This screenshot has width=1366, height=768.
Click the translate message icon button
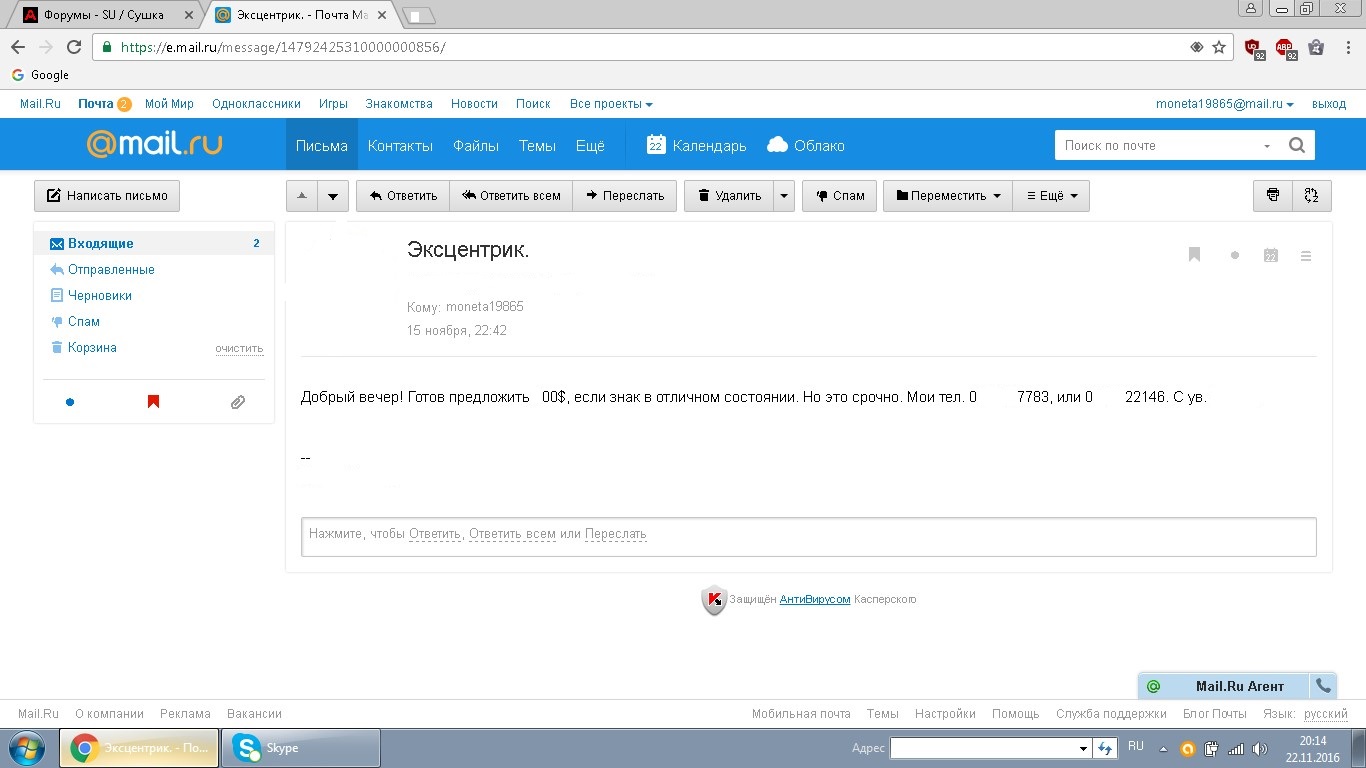pyautogui.click(x=1311, y=196)
